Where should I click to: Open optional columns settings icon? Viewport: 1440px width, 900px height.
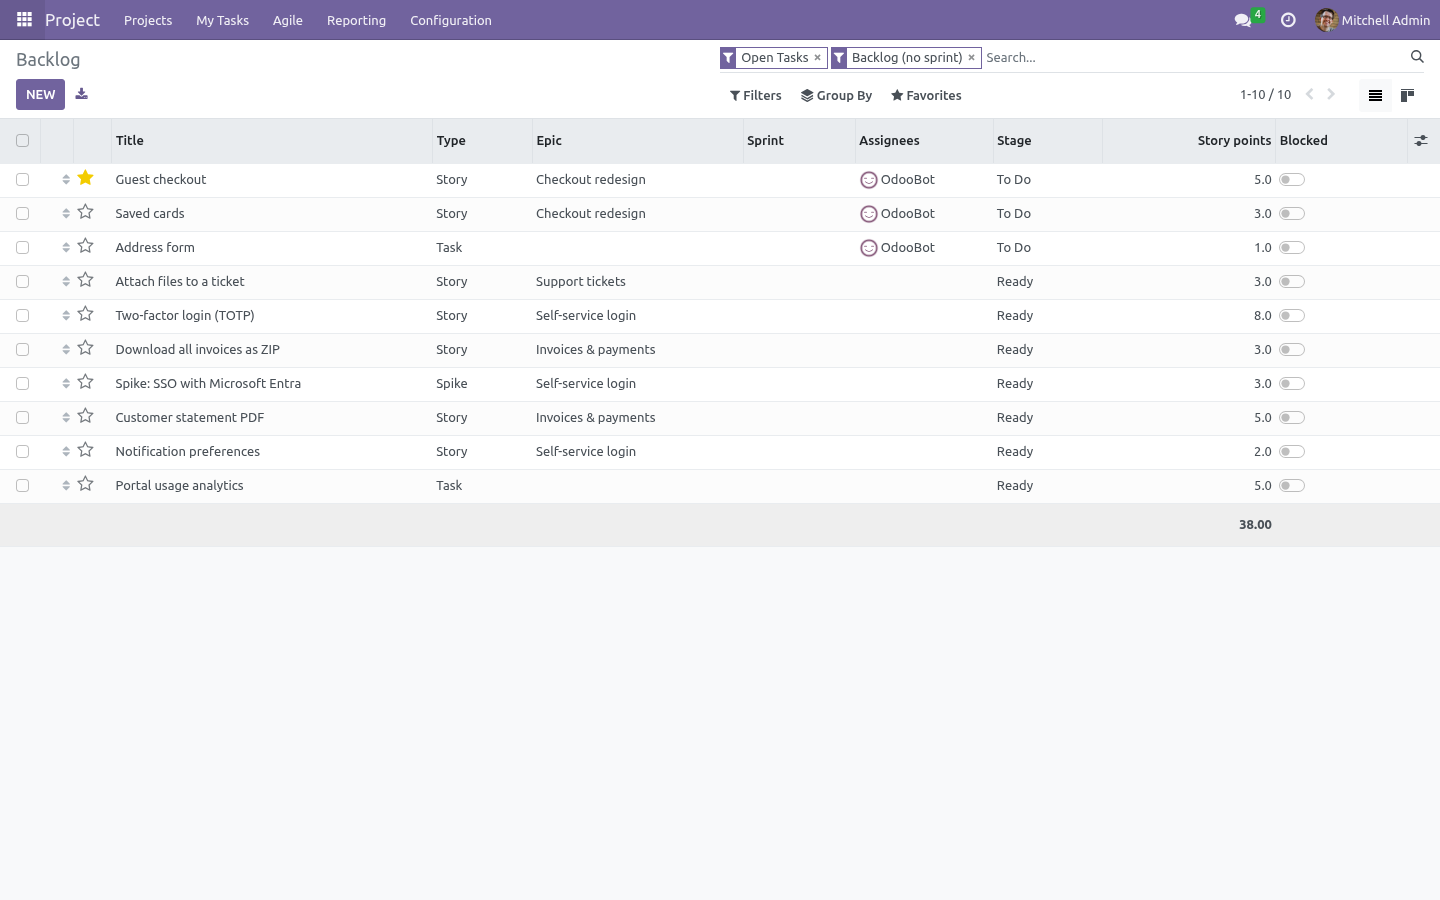click(x=1421, y=141)
